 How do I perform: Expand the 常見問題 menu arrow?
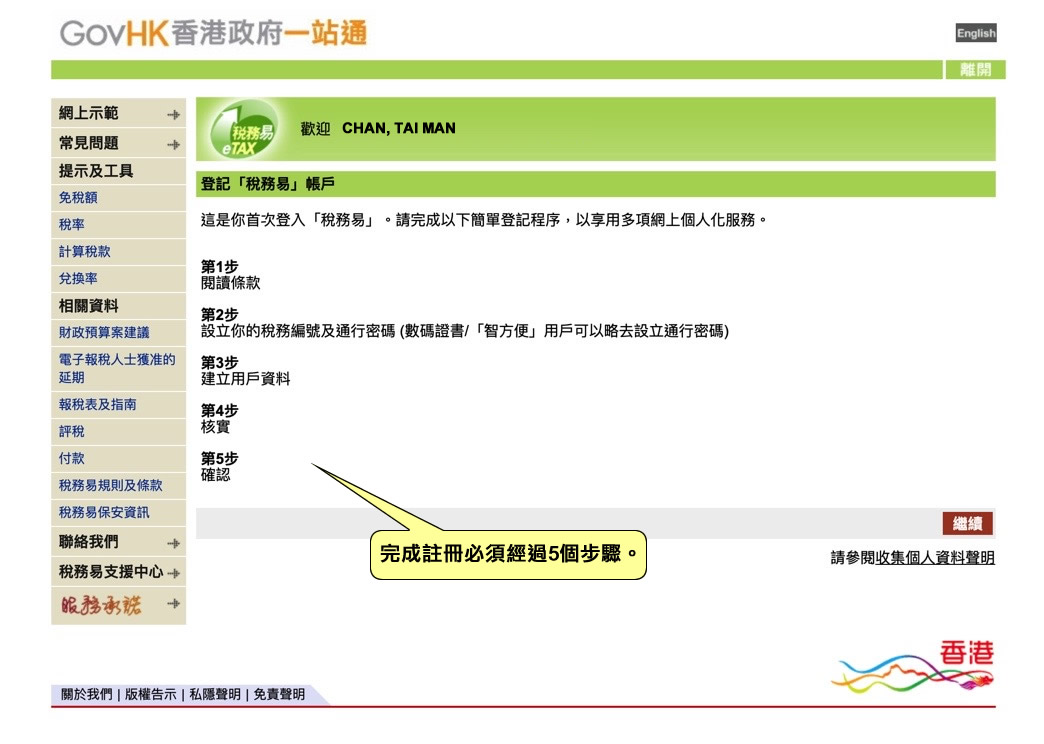tap(174, 144)
